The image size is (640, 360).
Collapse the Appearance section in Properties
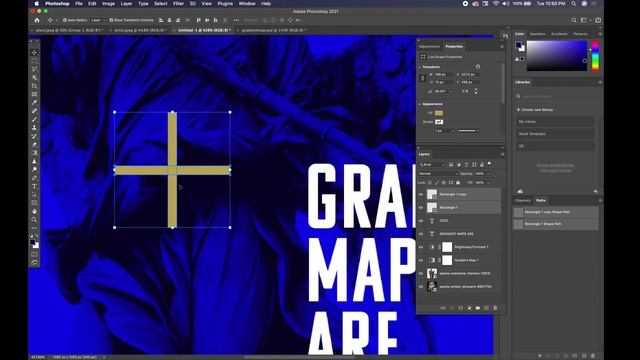click(x=420, y=104)
